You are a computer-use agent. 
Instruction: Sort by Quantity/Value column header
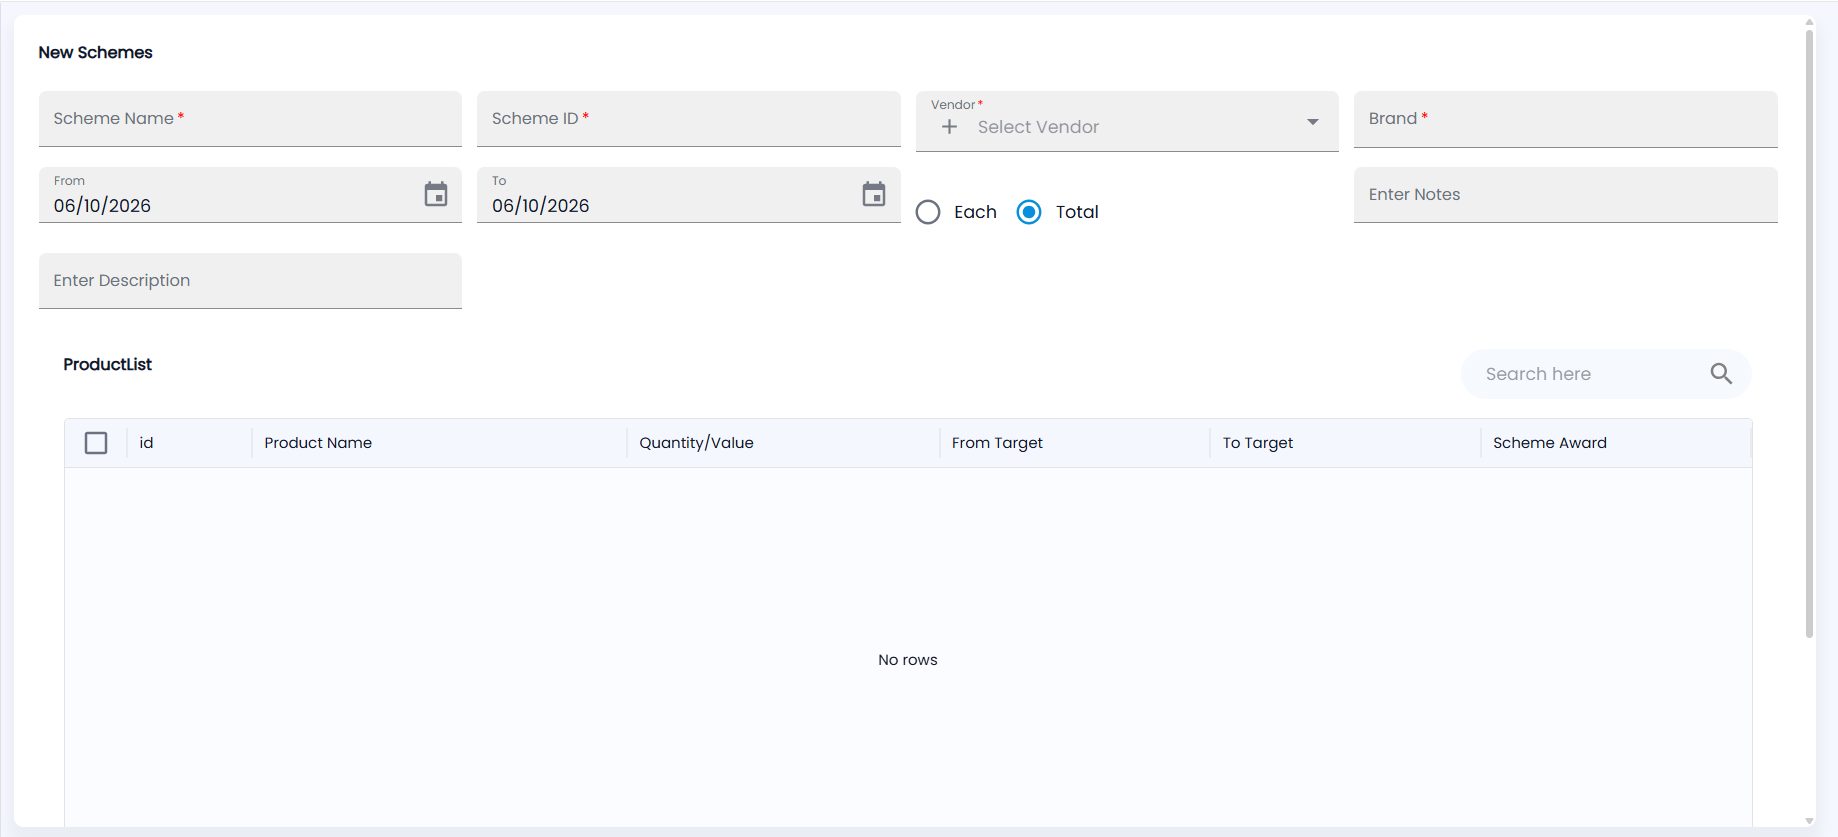click(696, 443)
